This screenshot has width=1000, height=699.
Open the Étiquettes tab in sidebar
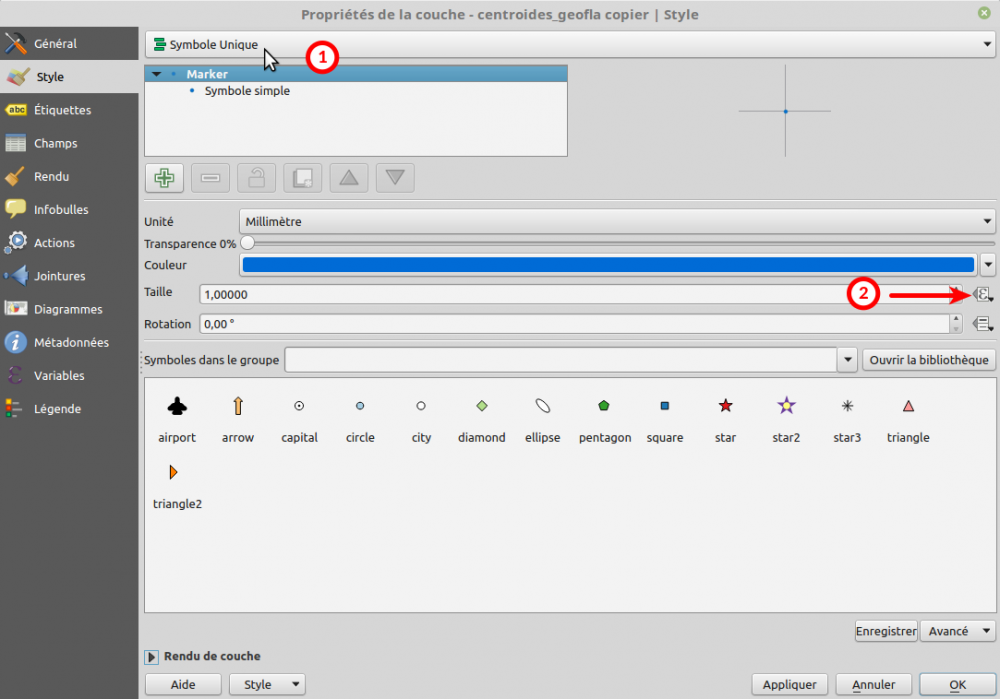[62, 110]
